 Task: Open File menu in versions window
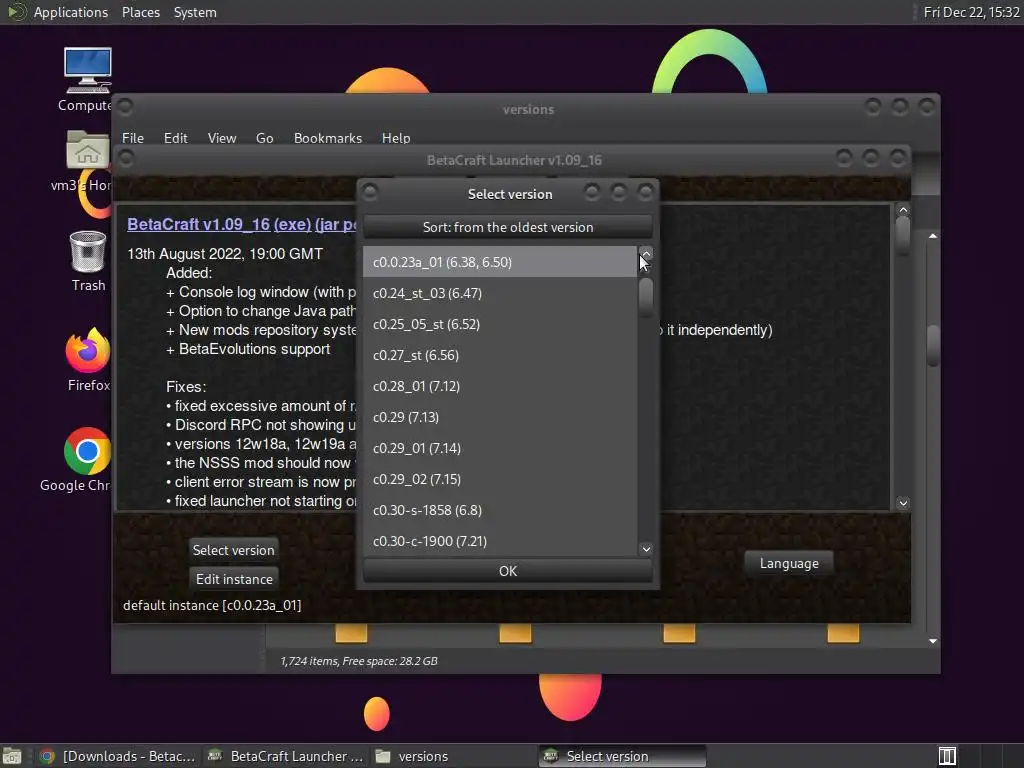(x=133, y=138)
